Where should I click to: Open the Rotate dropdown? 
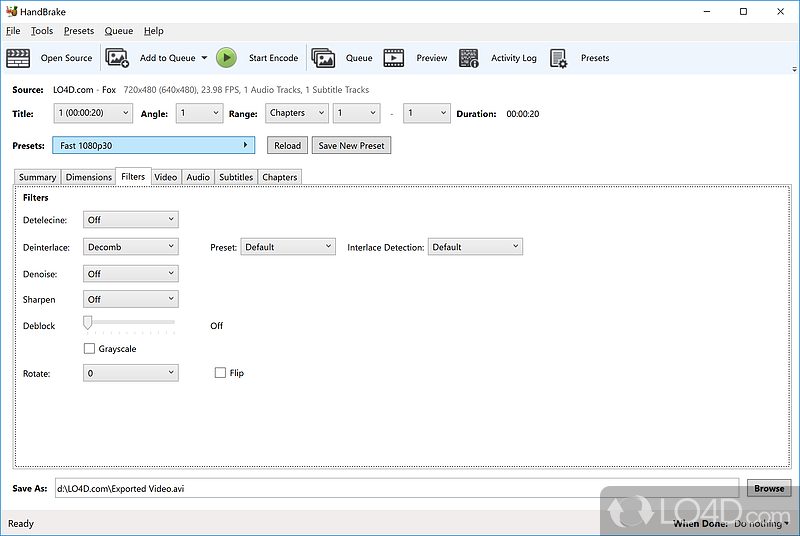click(131, 373)
